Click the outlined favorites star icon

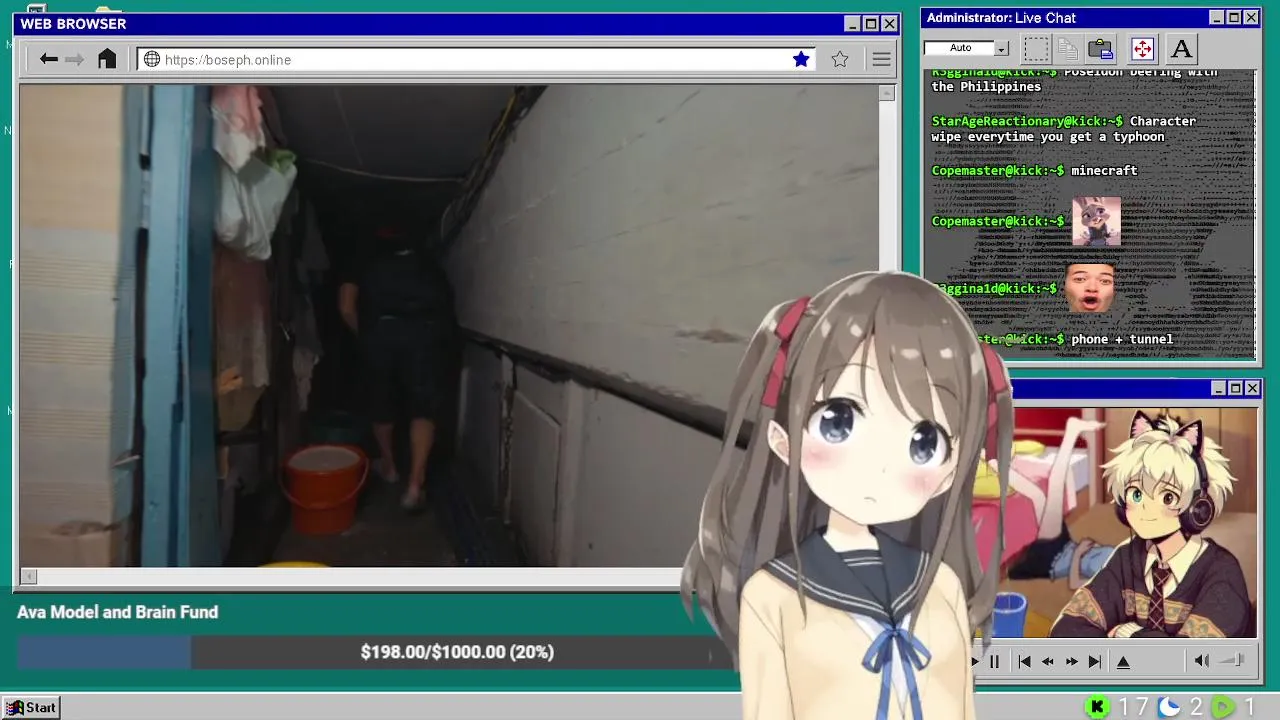click(840, 59)
